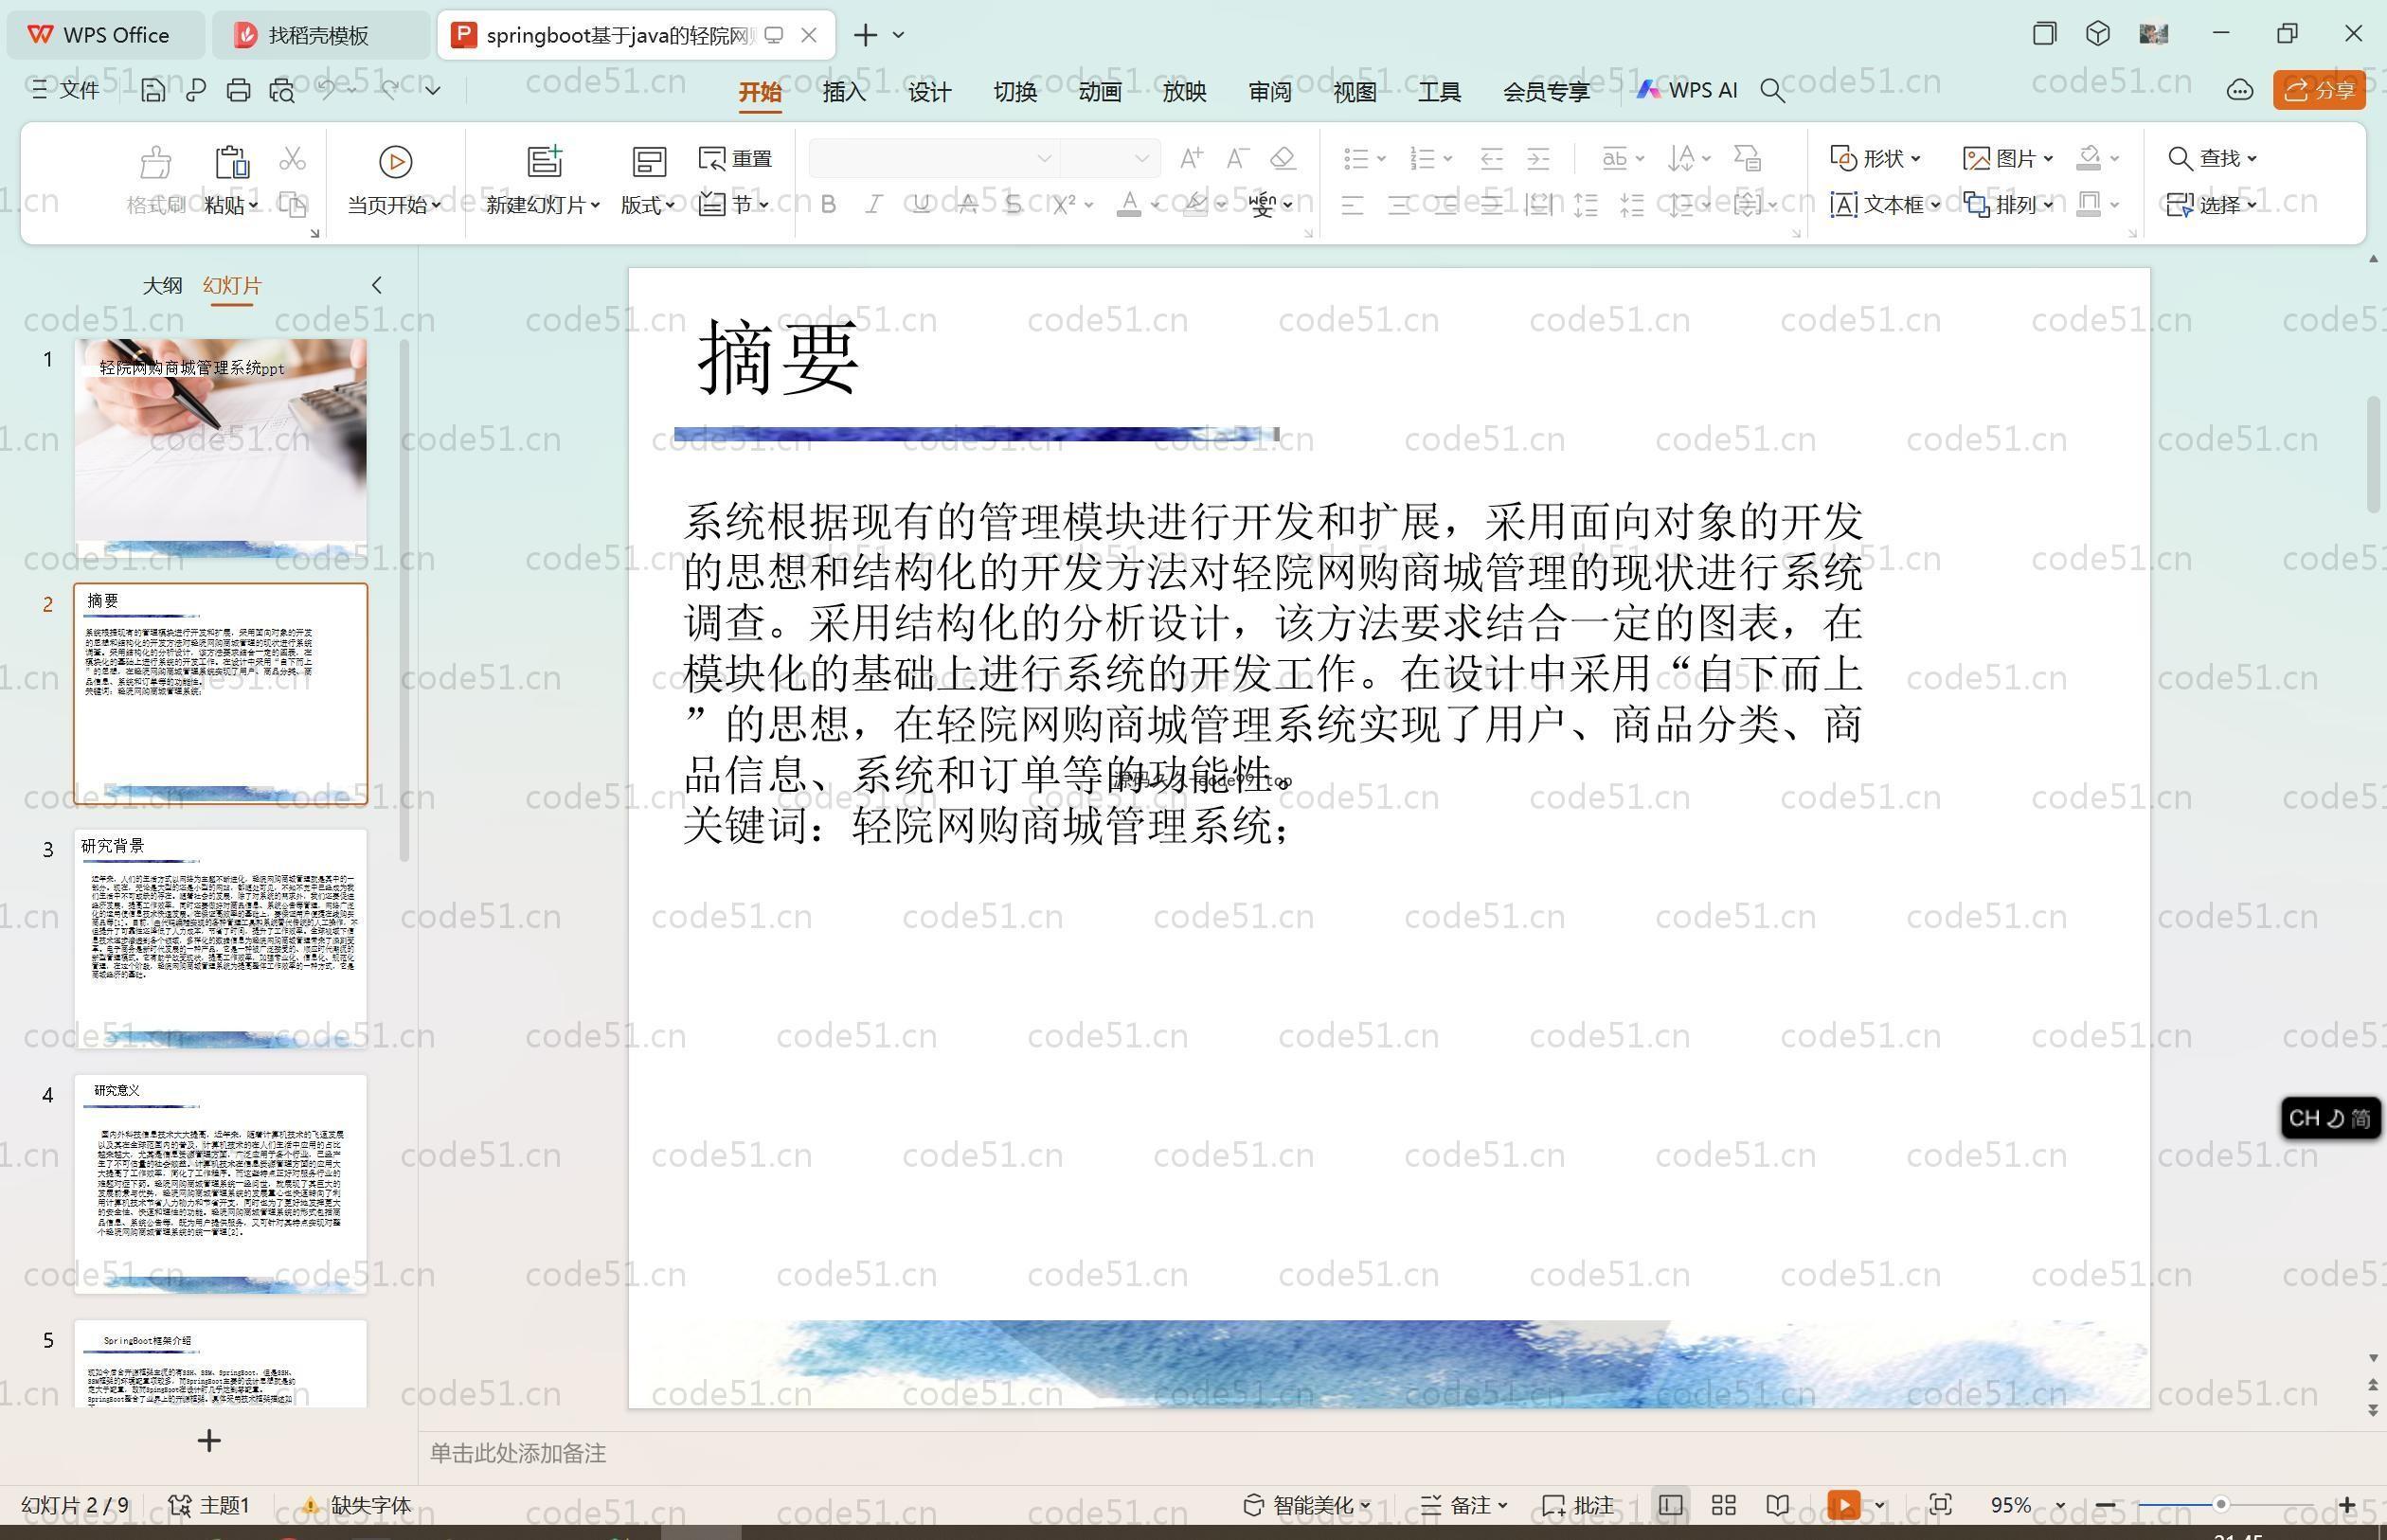The width and height of the screenshot is (2387, 1540).
Task: Switch to slide sorter view icon
Action: (1723, 1505)
